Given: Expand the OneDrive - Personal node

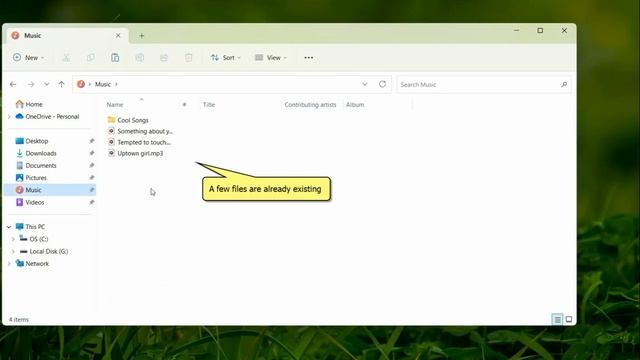Looking at the screenshot, I should [x=9, y=117].
